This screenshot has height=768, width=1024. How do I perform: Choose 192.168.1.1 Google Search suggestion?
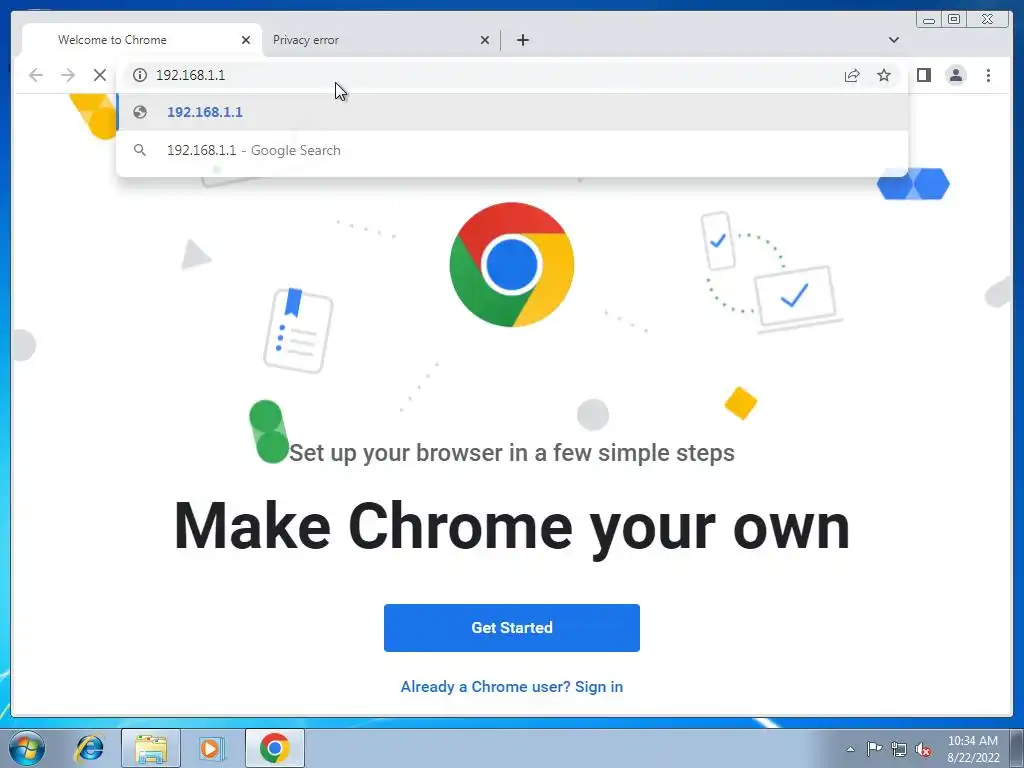tap(512, 150)
